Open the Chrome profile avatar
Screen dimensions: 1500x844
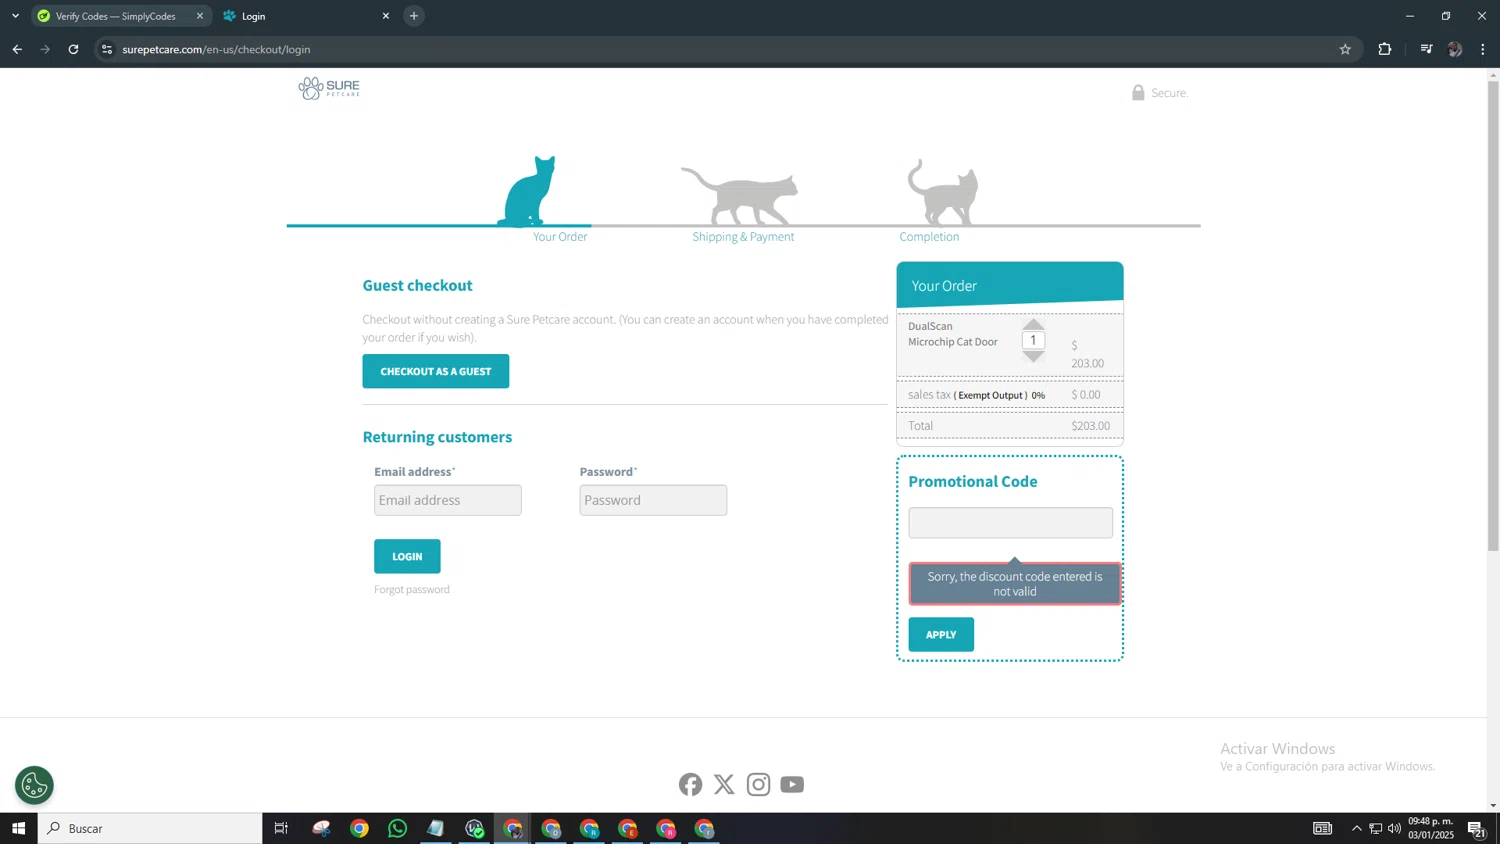(x=1455, y=49)
